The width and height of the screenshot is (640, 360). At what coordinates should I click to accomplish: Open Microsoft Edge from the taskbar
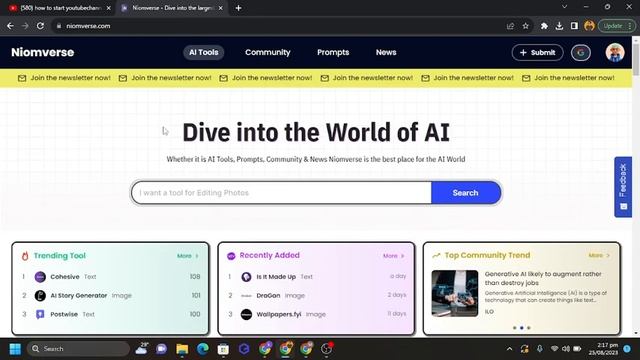(202, 349)
